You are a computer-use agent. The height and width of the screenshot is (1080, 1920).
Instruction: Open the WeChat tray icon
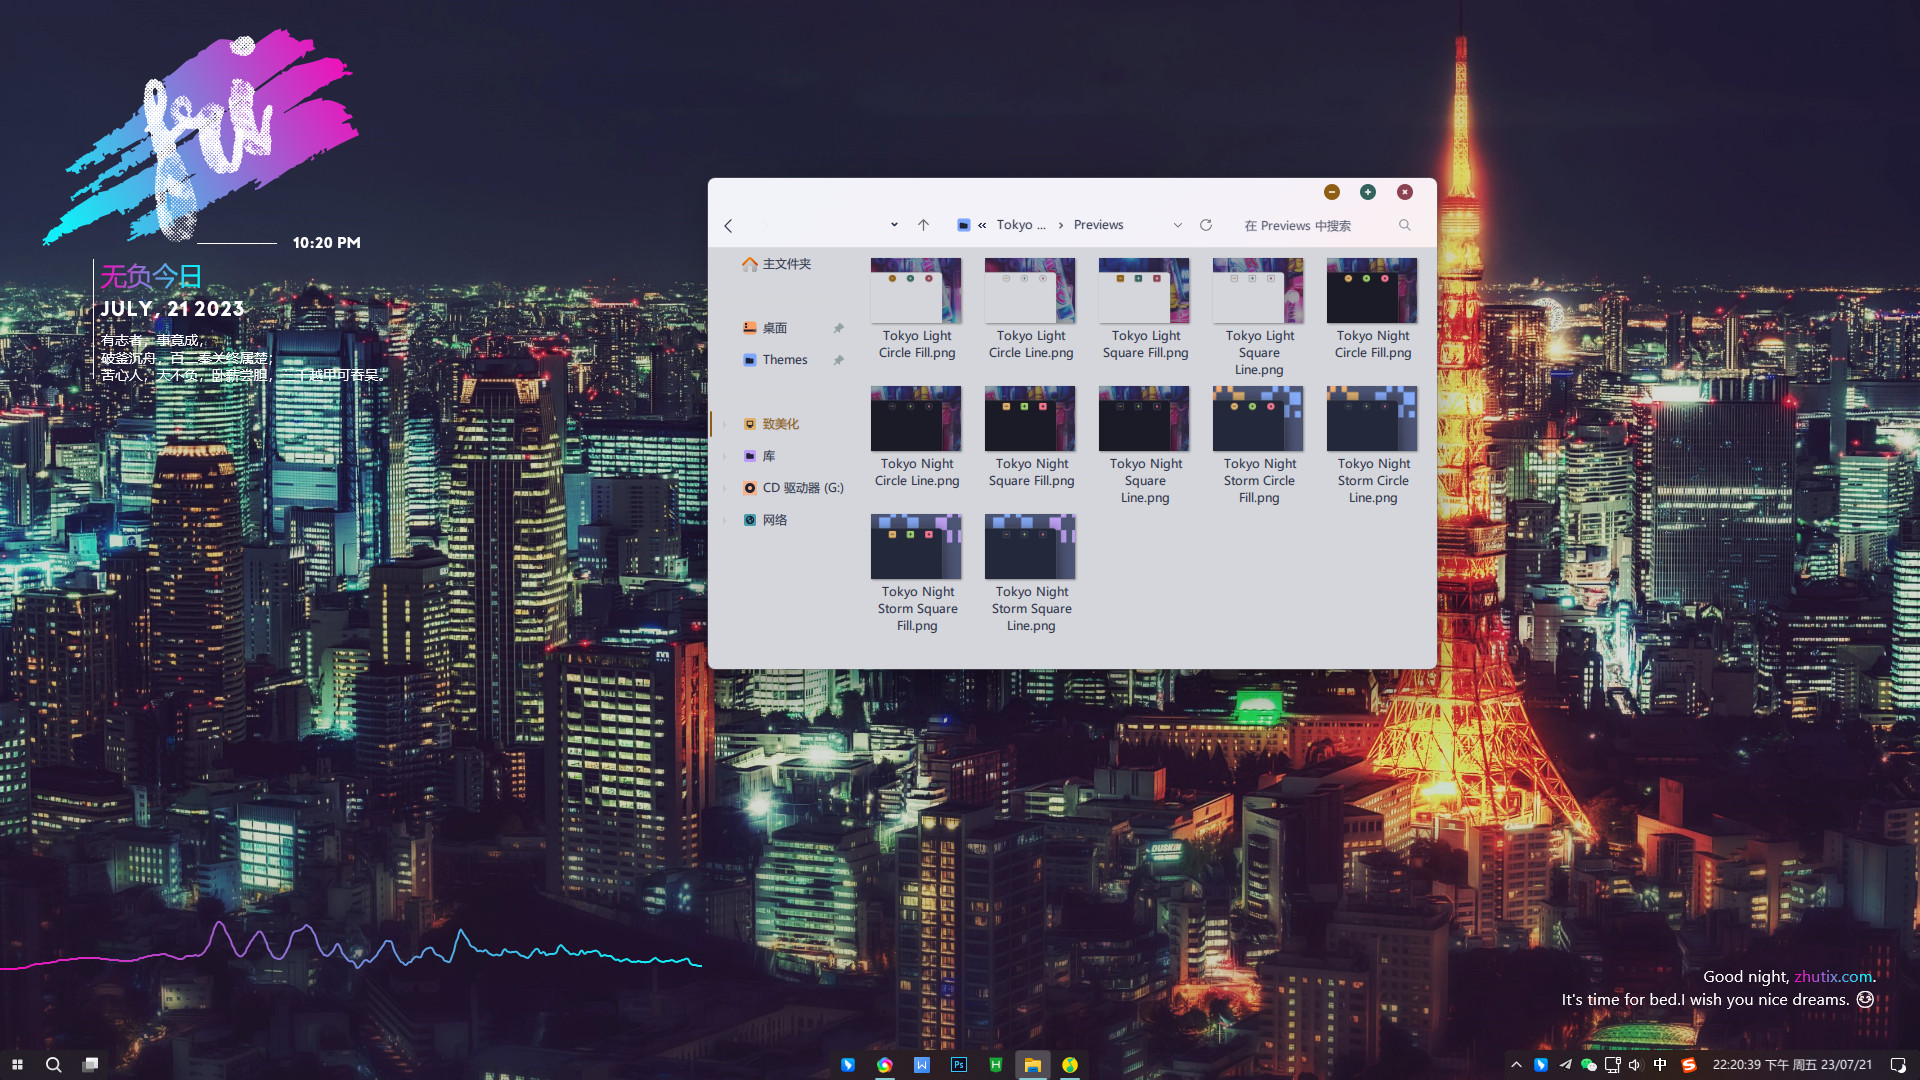[1588, 1065]
